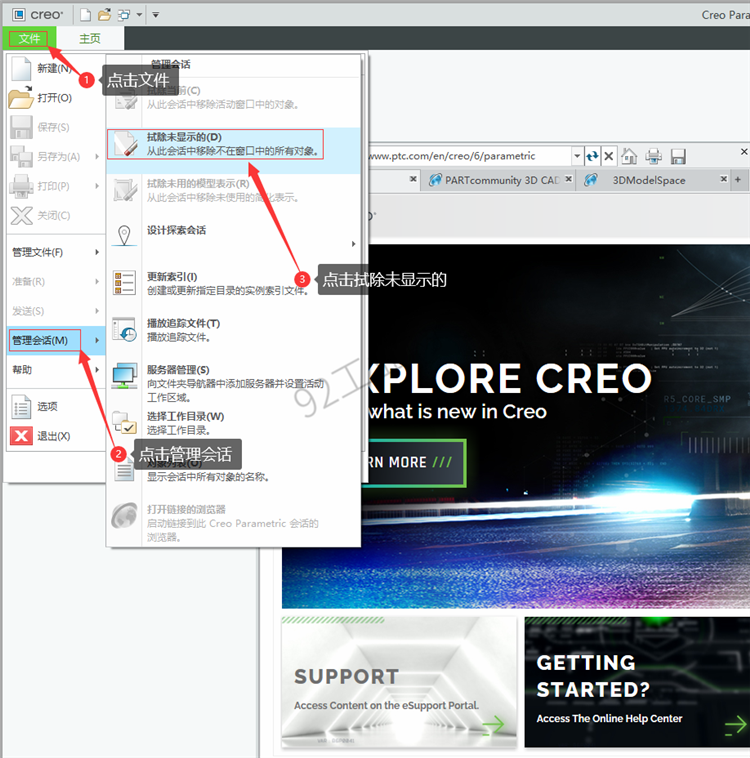
Task: Click the windows switch icon in quick access toolbar
Action: point(124,15)
